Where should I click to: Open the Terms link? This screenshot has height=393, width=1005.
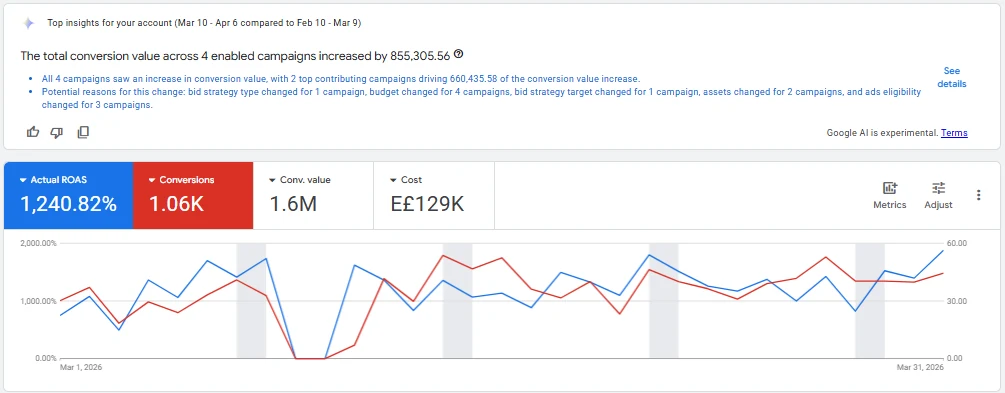[x=954, y=133]
